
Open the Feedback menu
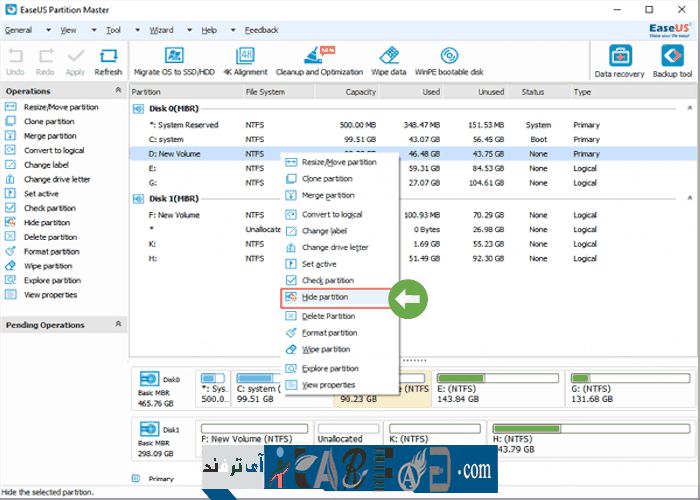(x=261, y=30)
